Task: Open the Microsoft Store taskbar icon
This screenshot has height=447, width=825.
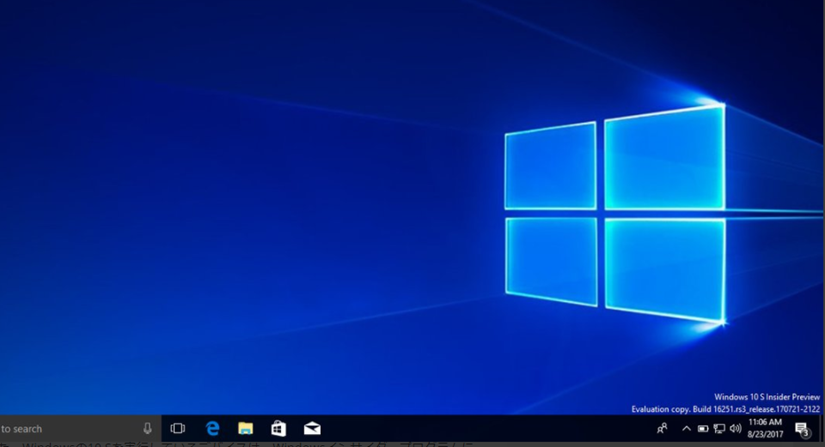Action: [279, 429]
